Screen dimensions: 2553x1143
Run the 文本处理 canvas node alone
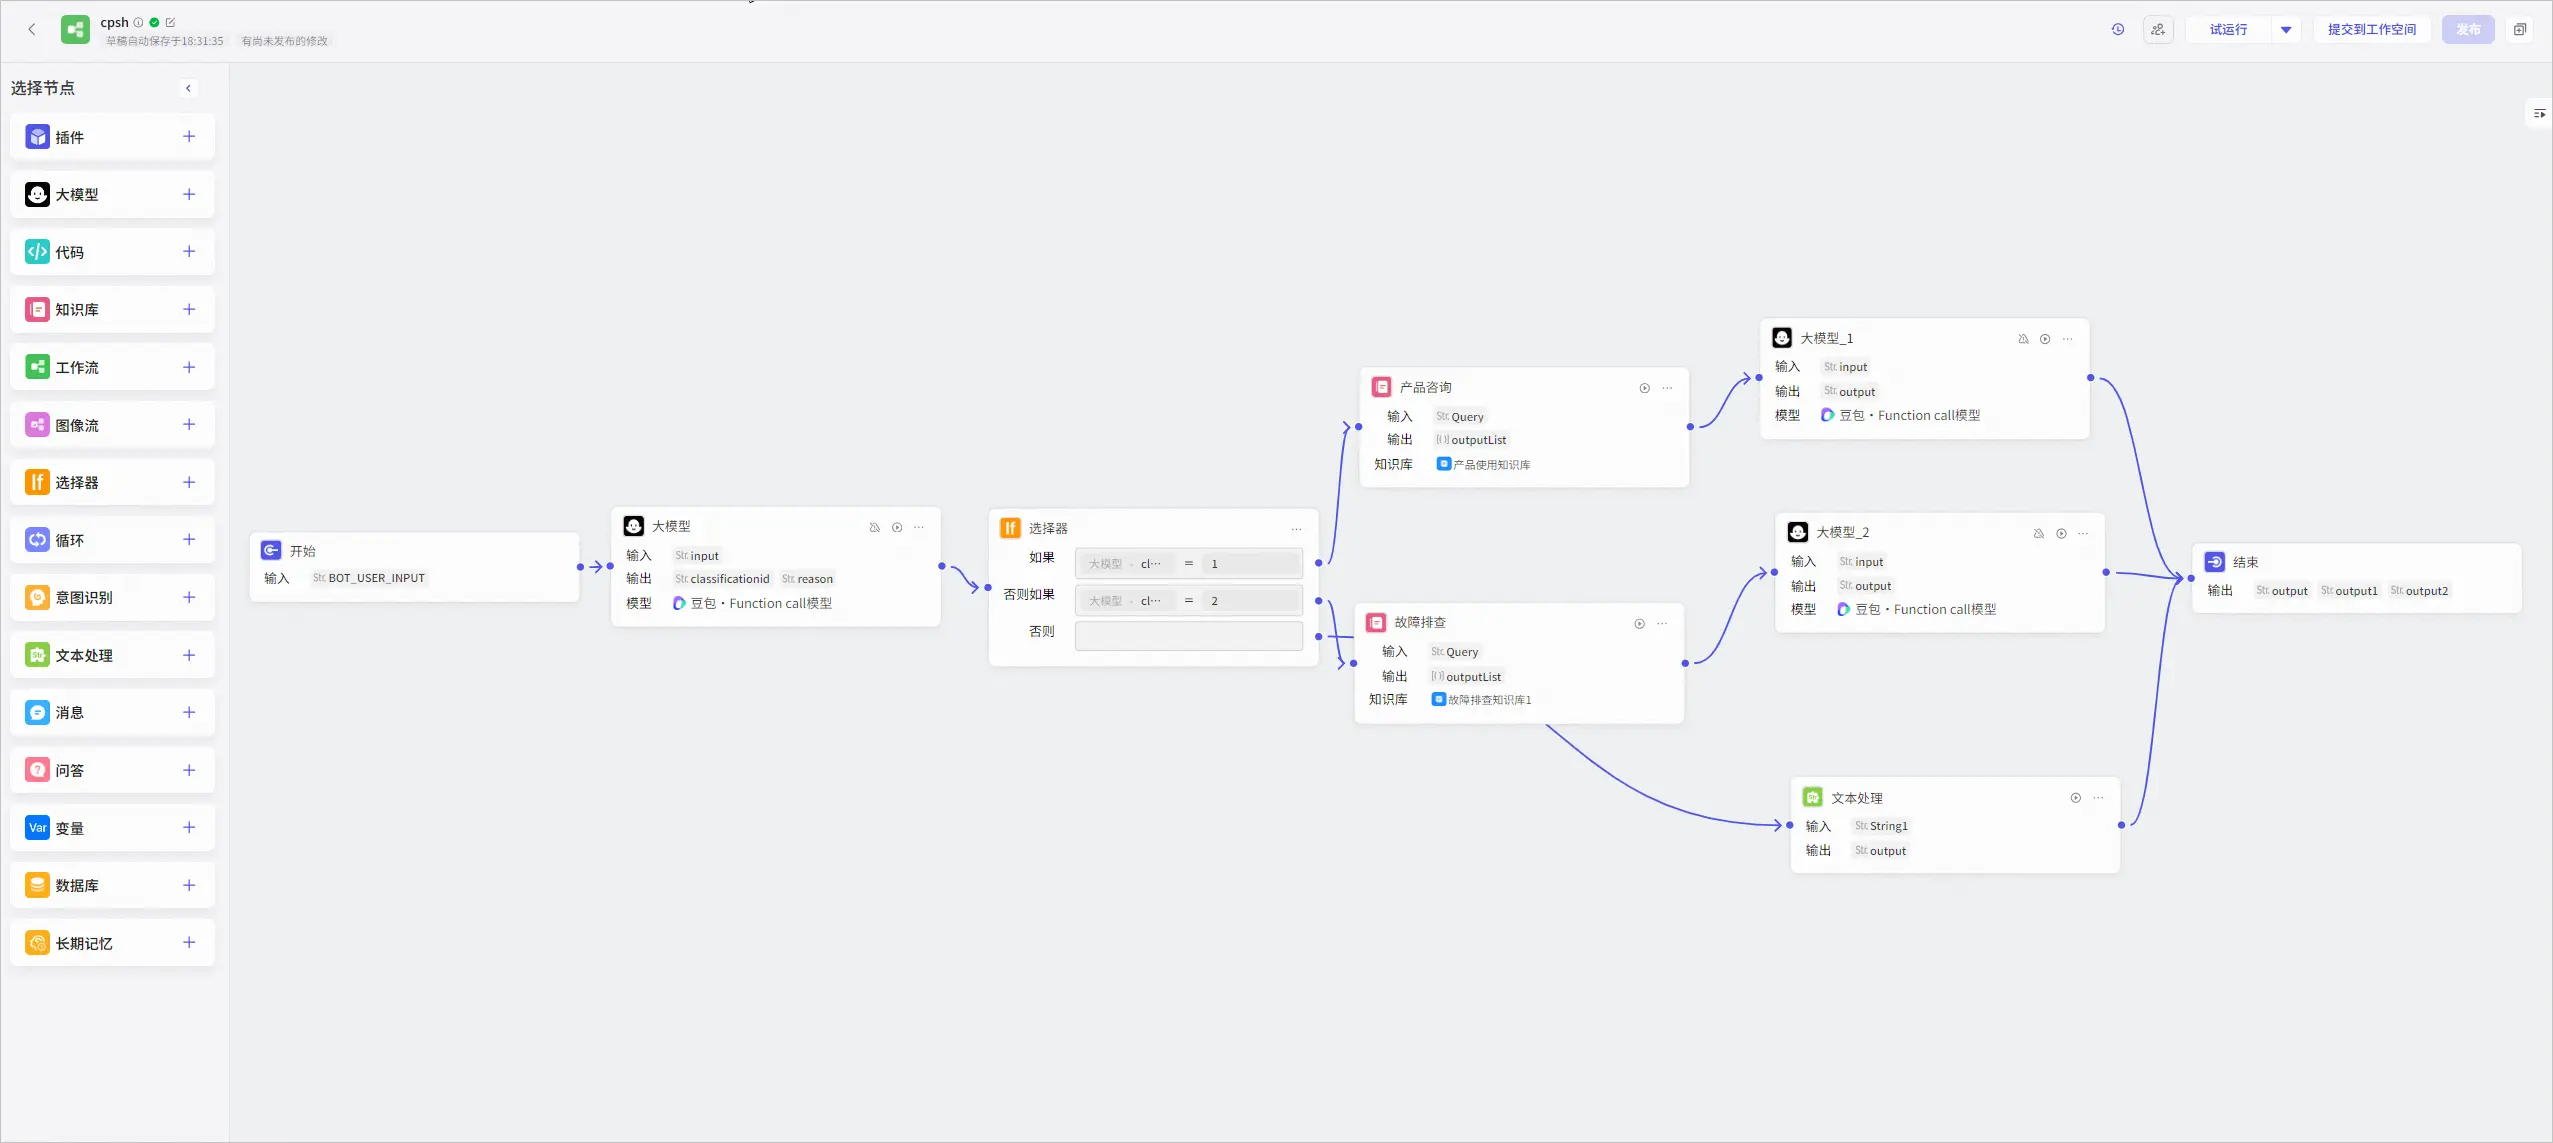[2076, 798]
